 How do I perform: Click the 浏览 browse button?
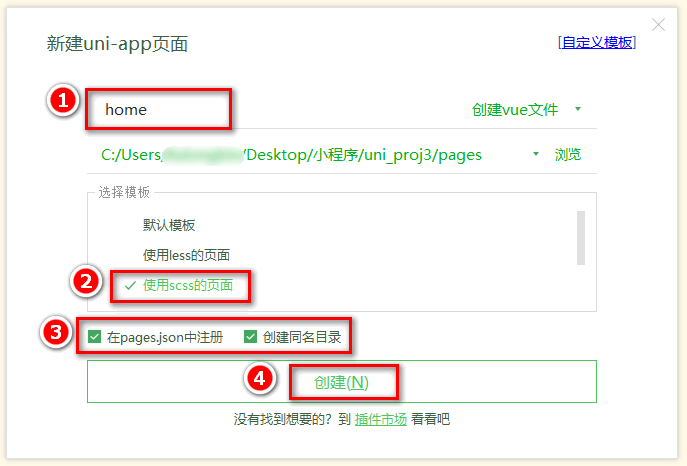(568, 155)
